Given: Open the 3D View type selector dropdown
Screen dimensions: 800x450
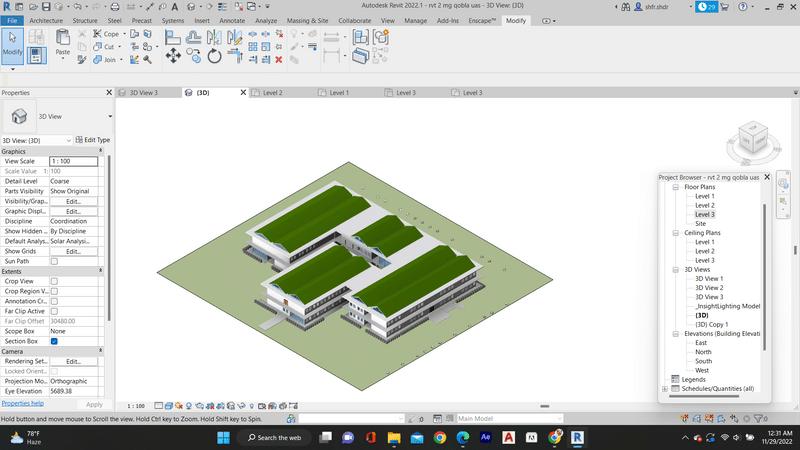Looking at the screenshot, I should click(110, 116).
